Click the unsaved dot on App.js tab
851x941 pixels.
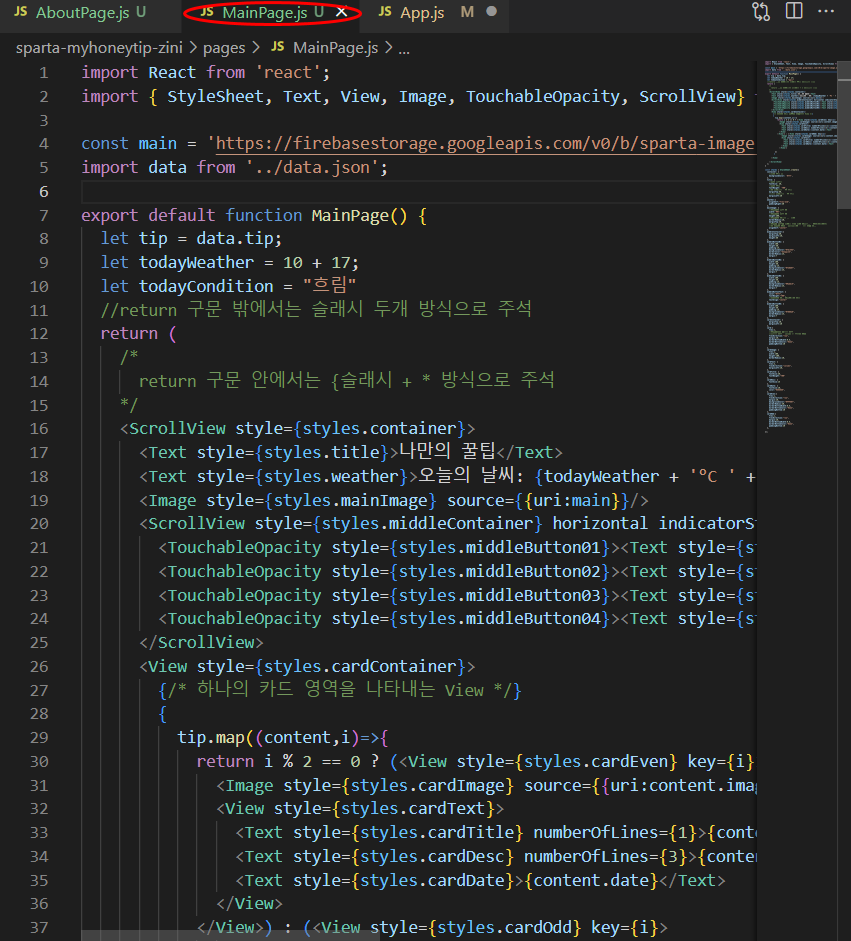coord(492,11)
